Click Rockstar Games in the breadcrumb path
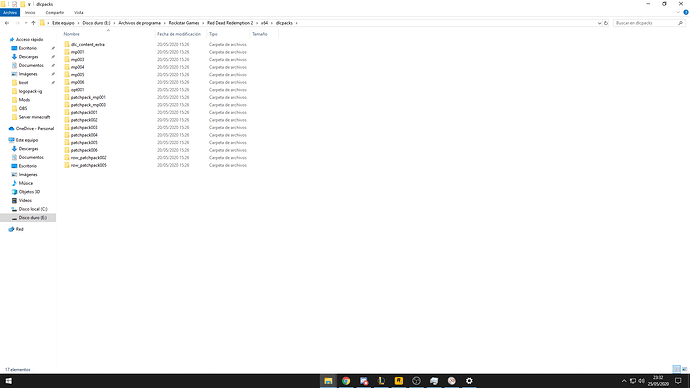This screenshot has width=690, height=388. point(184,23)
